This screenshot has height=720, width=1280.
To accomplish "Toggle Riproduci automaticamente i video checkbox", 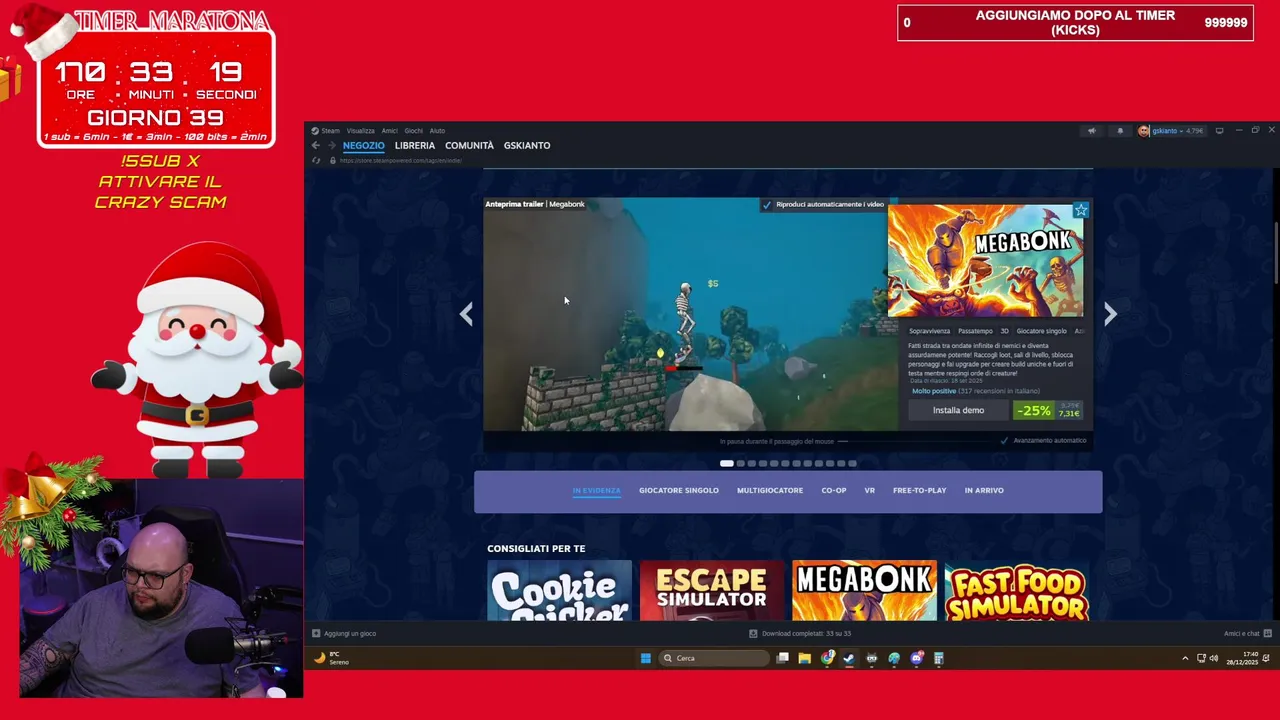I will click(x=767, y=204).
